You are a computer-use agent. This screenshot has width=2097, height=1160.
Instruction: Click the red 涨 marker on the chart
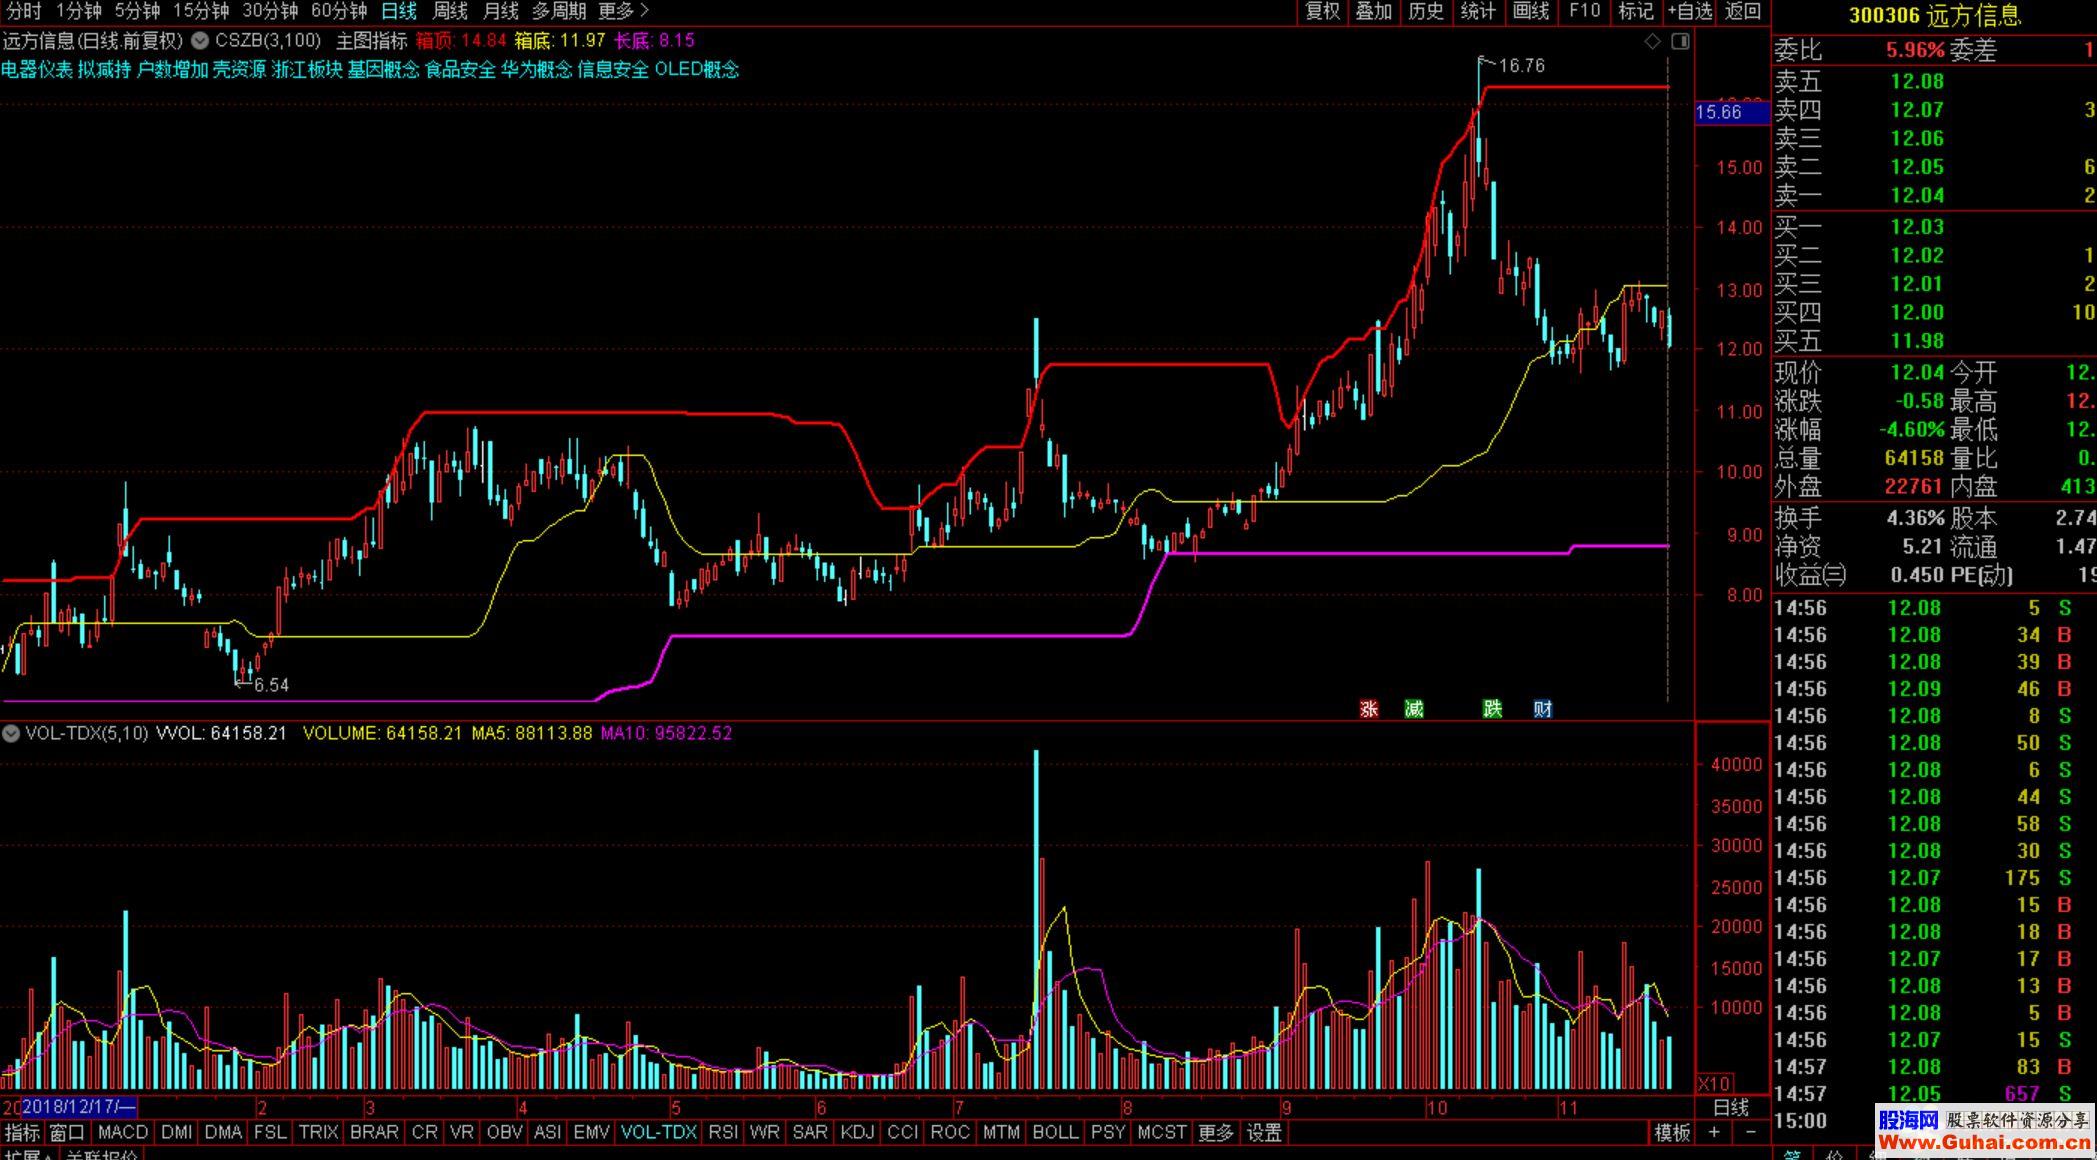[1369, 709]
